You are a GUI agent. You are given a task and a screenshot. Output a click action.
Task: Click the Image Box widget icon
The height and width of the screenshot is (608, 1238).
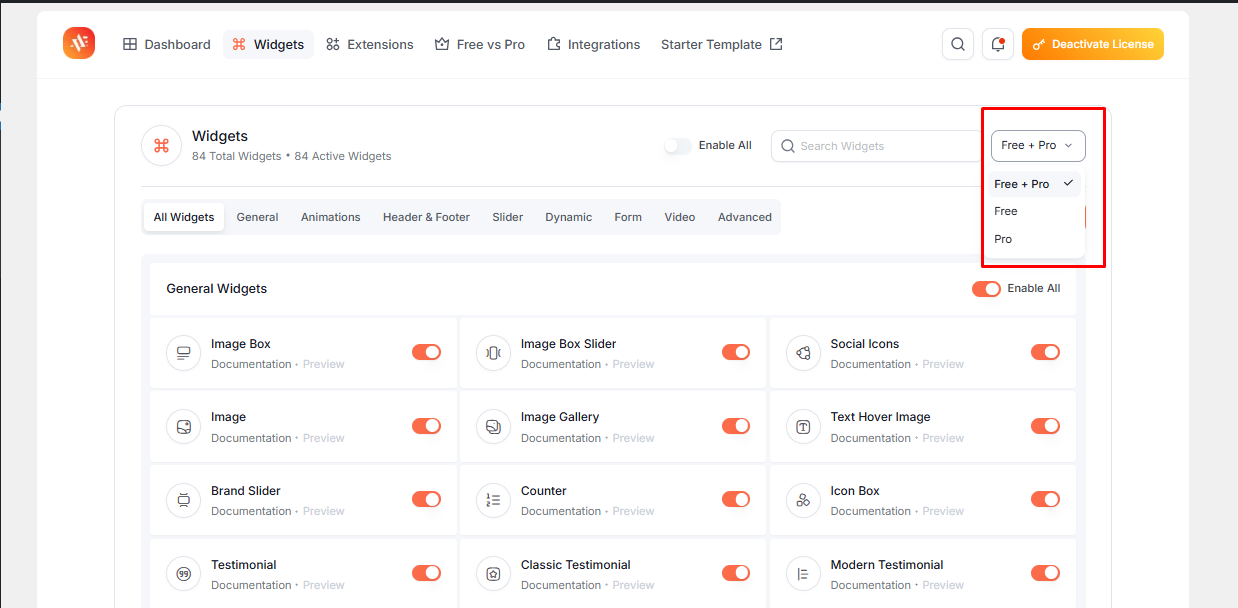click(183, 353)
